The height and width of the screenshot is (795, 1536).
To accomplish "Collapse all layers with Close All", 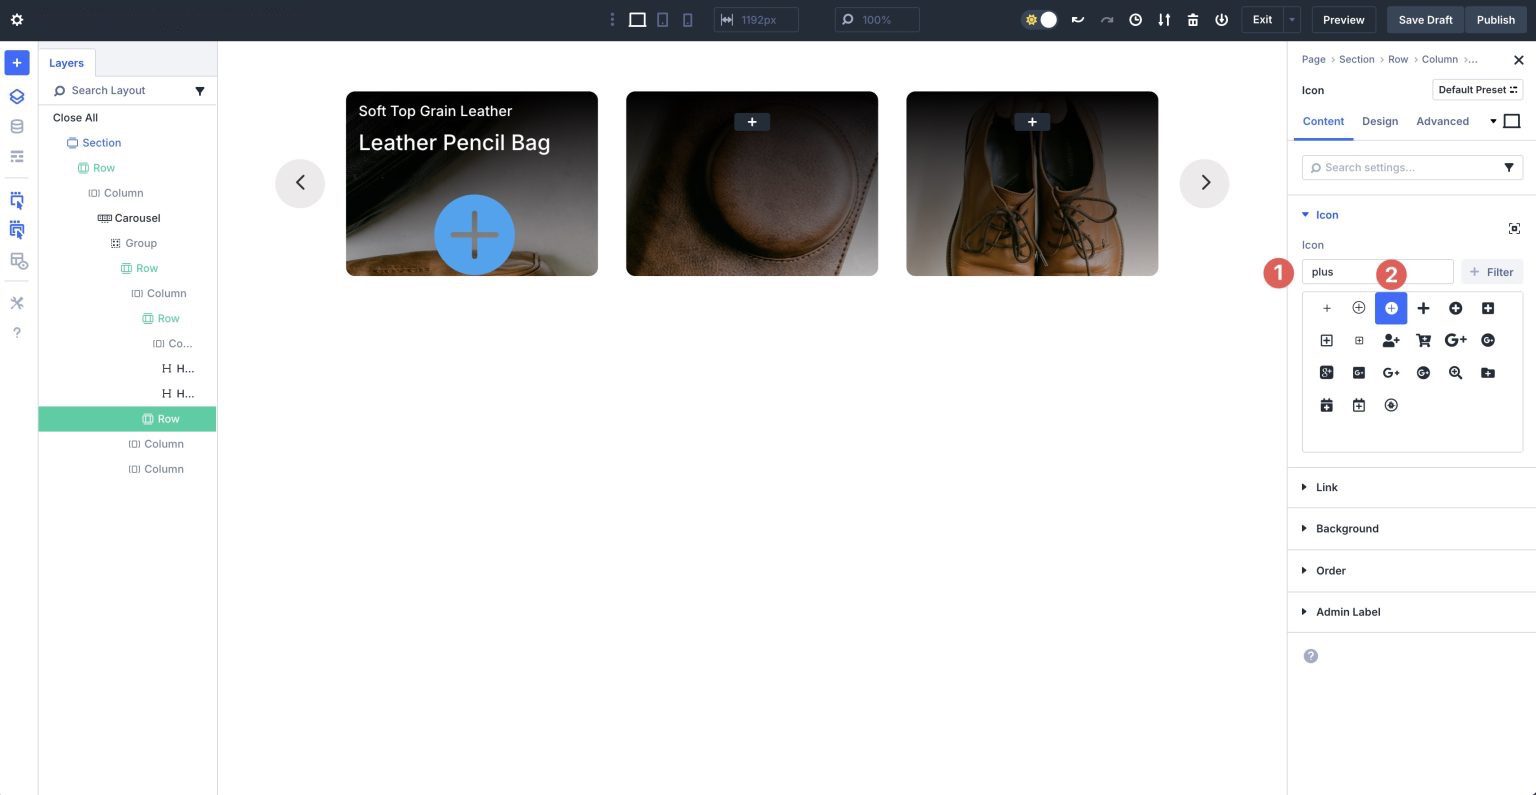I will (x=75, y=117).
